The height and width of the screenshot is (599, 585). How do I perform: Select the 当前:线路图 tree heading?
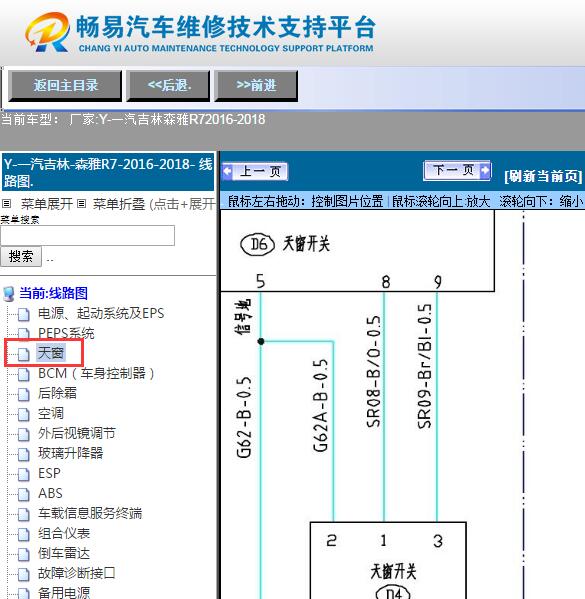click(53, 293)
